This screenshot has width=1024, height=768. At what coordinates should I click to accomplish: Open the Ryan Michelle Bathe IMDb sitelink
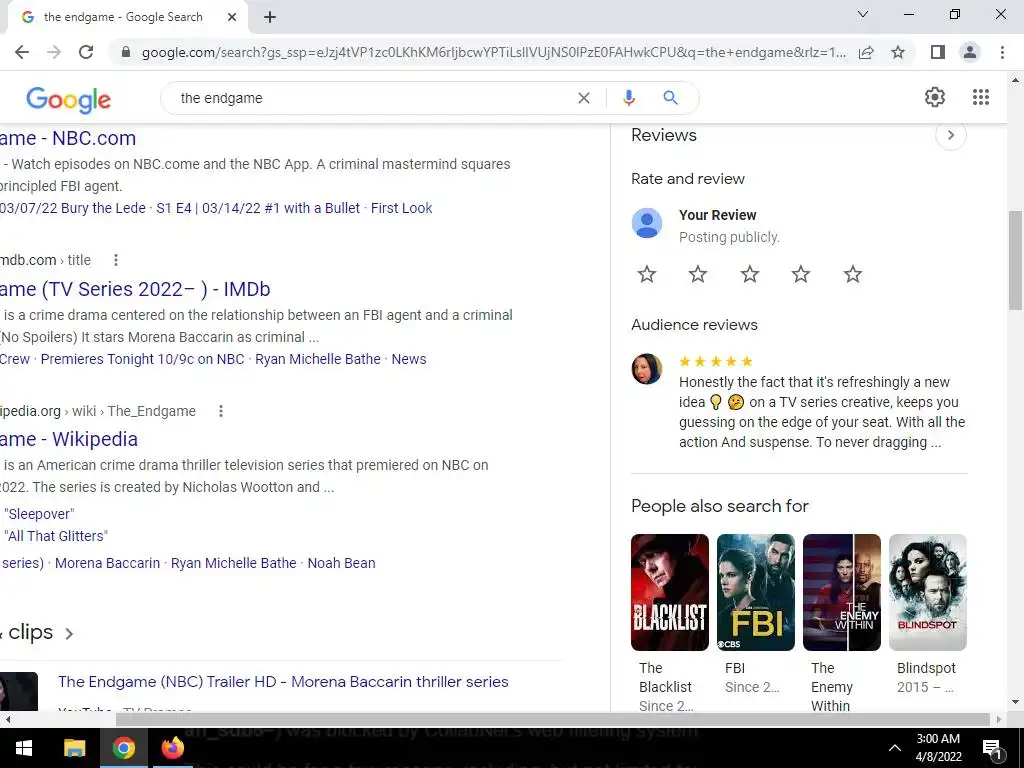point(318,359)
